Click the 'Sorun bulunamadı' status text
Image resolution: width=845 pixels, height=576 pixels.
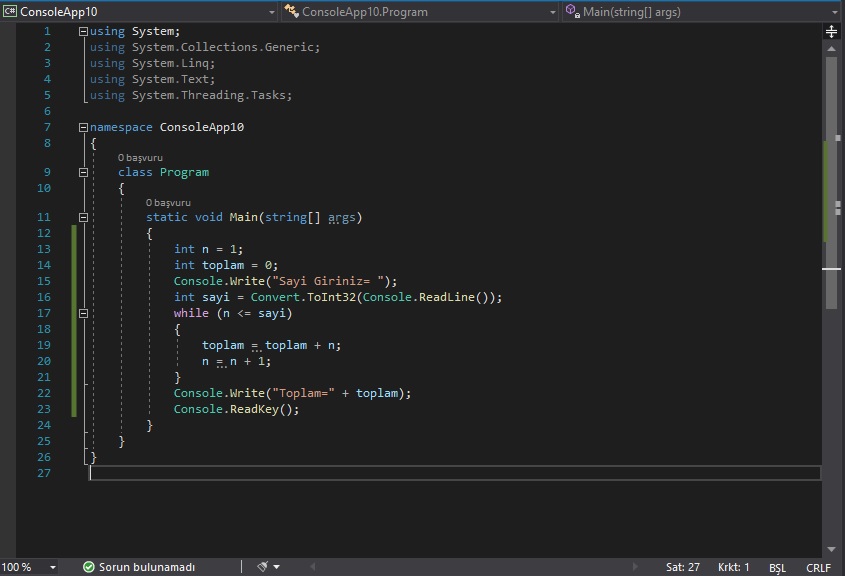[x=147, y=567]
